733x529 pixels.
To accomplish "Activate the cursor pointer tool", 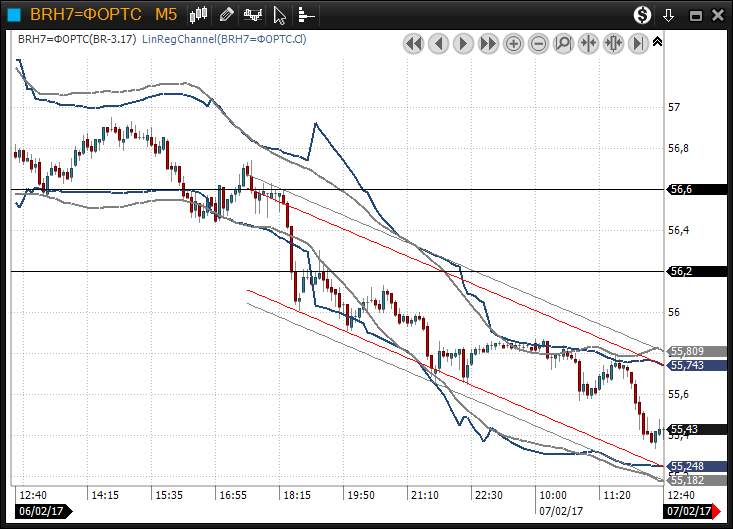I will click(281, 15).
